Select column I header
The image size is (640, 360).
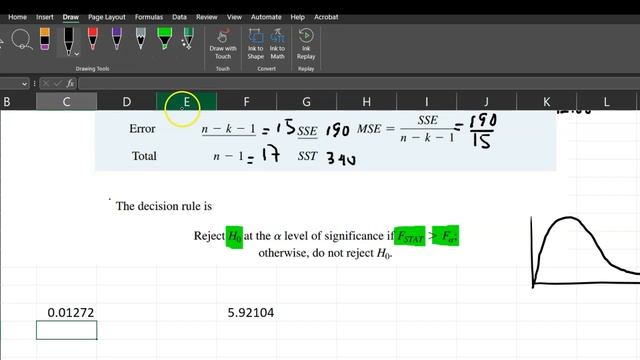click(427, 102)
